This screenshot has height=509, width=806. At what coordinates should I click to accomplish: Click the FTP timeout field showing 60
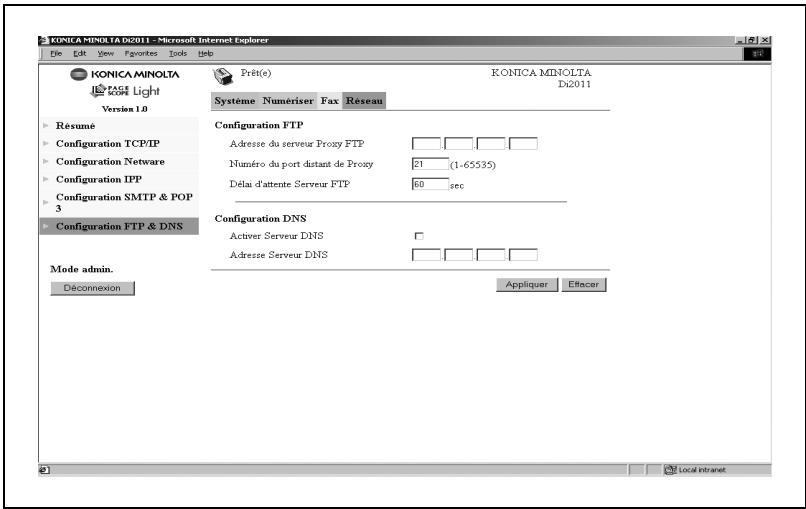coord(430,184)
